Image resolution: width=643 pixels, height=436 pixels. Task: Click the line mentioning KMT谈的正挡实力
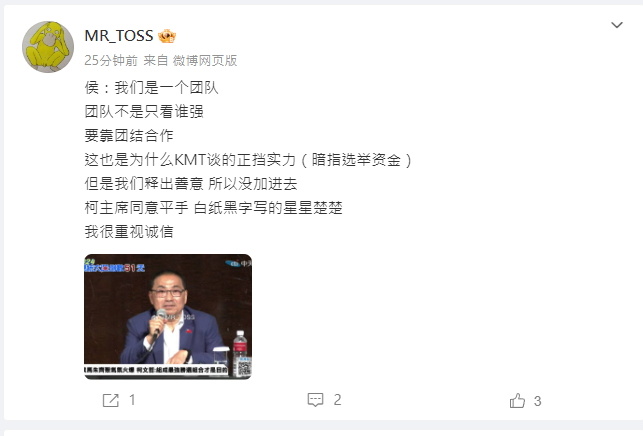point(248,160)
